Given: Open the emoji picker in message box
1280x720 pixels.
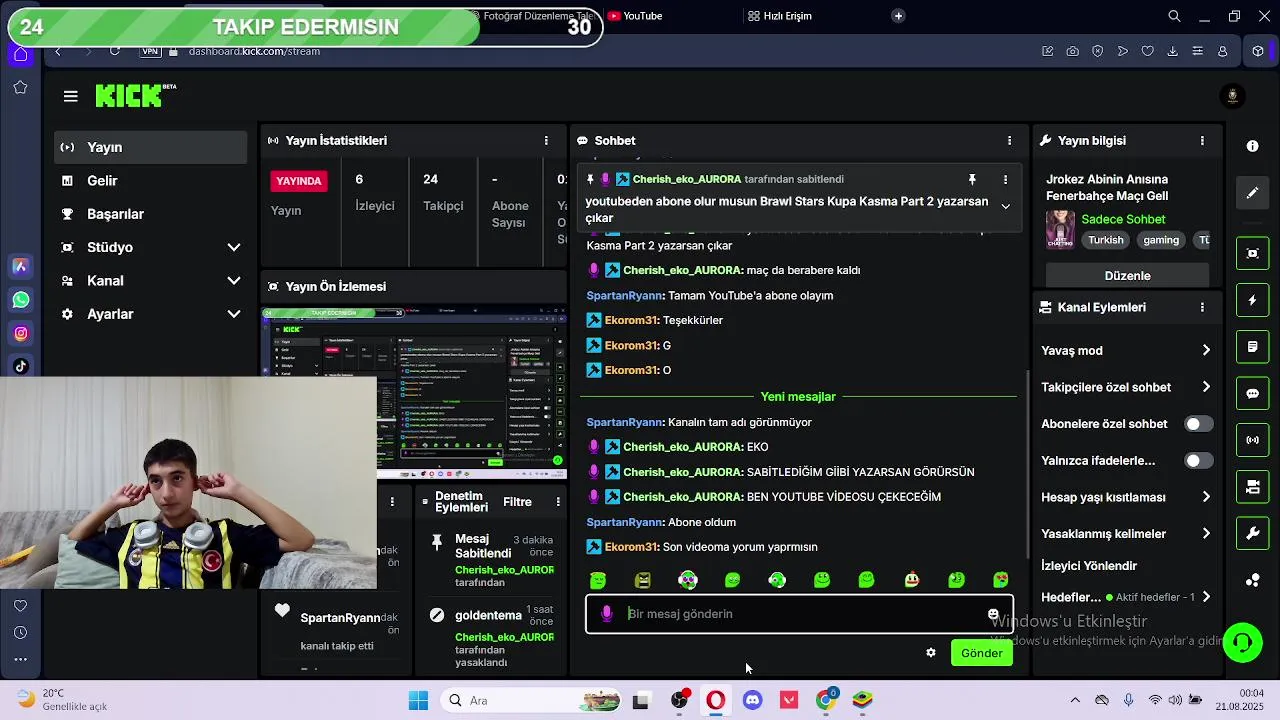Looking at the screenshot, I should 993,614.
